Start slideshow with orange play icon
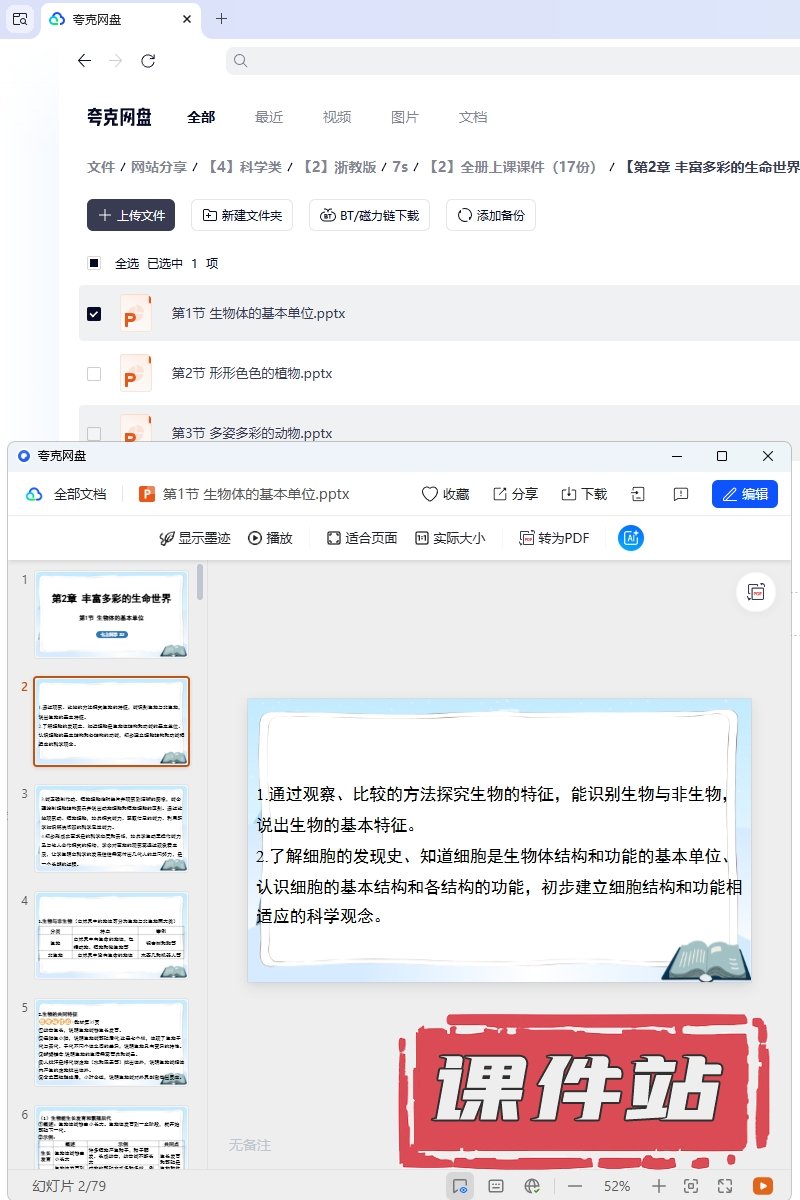This screenshot has width=800, height=1200. pos(763,1186)
